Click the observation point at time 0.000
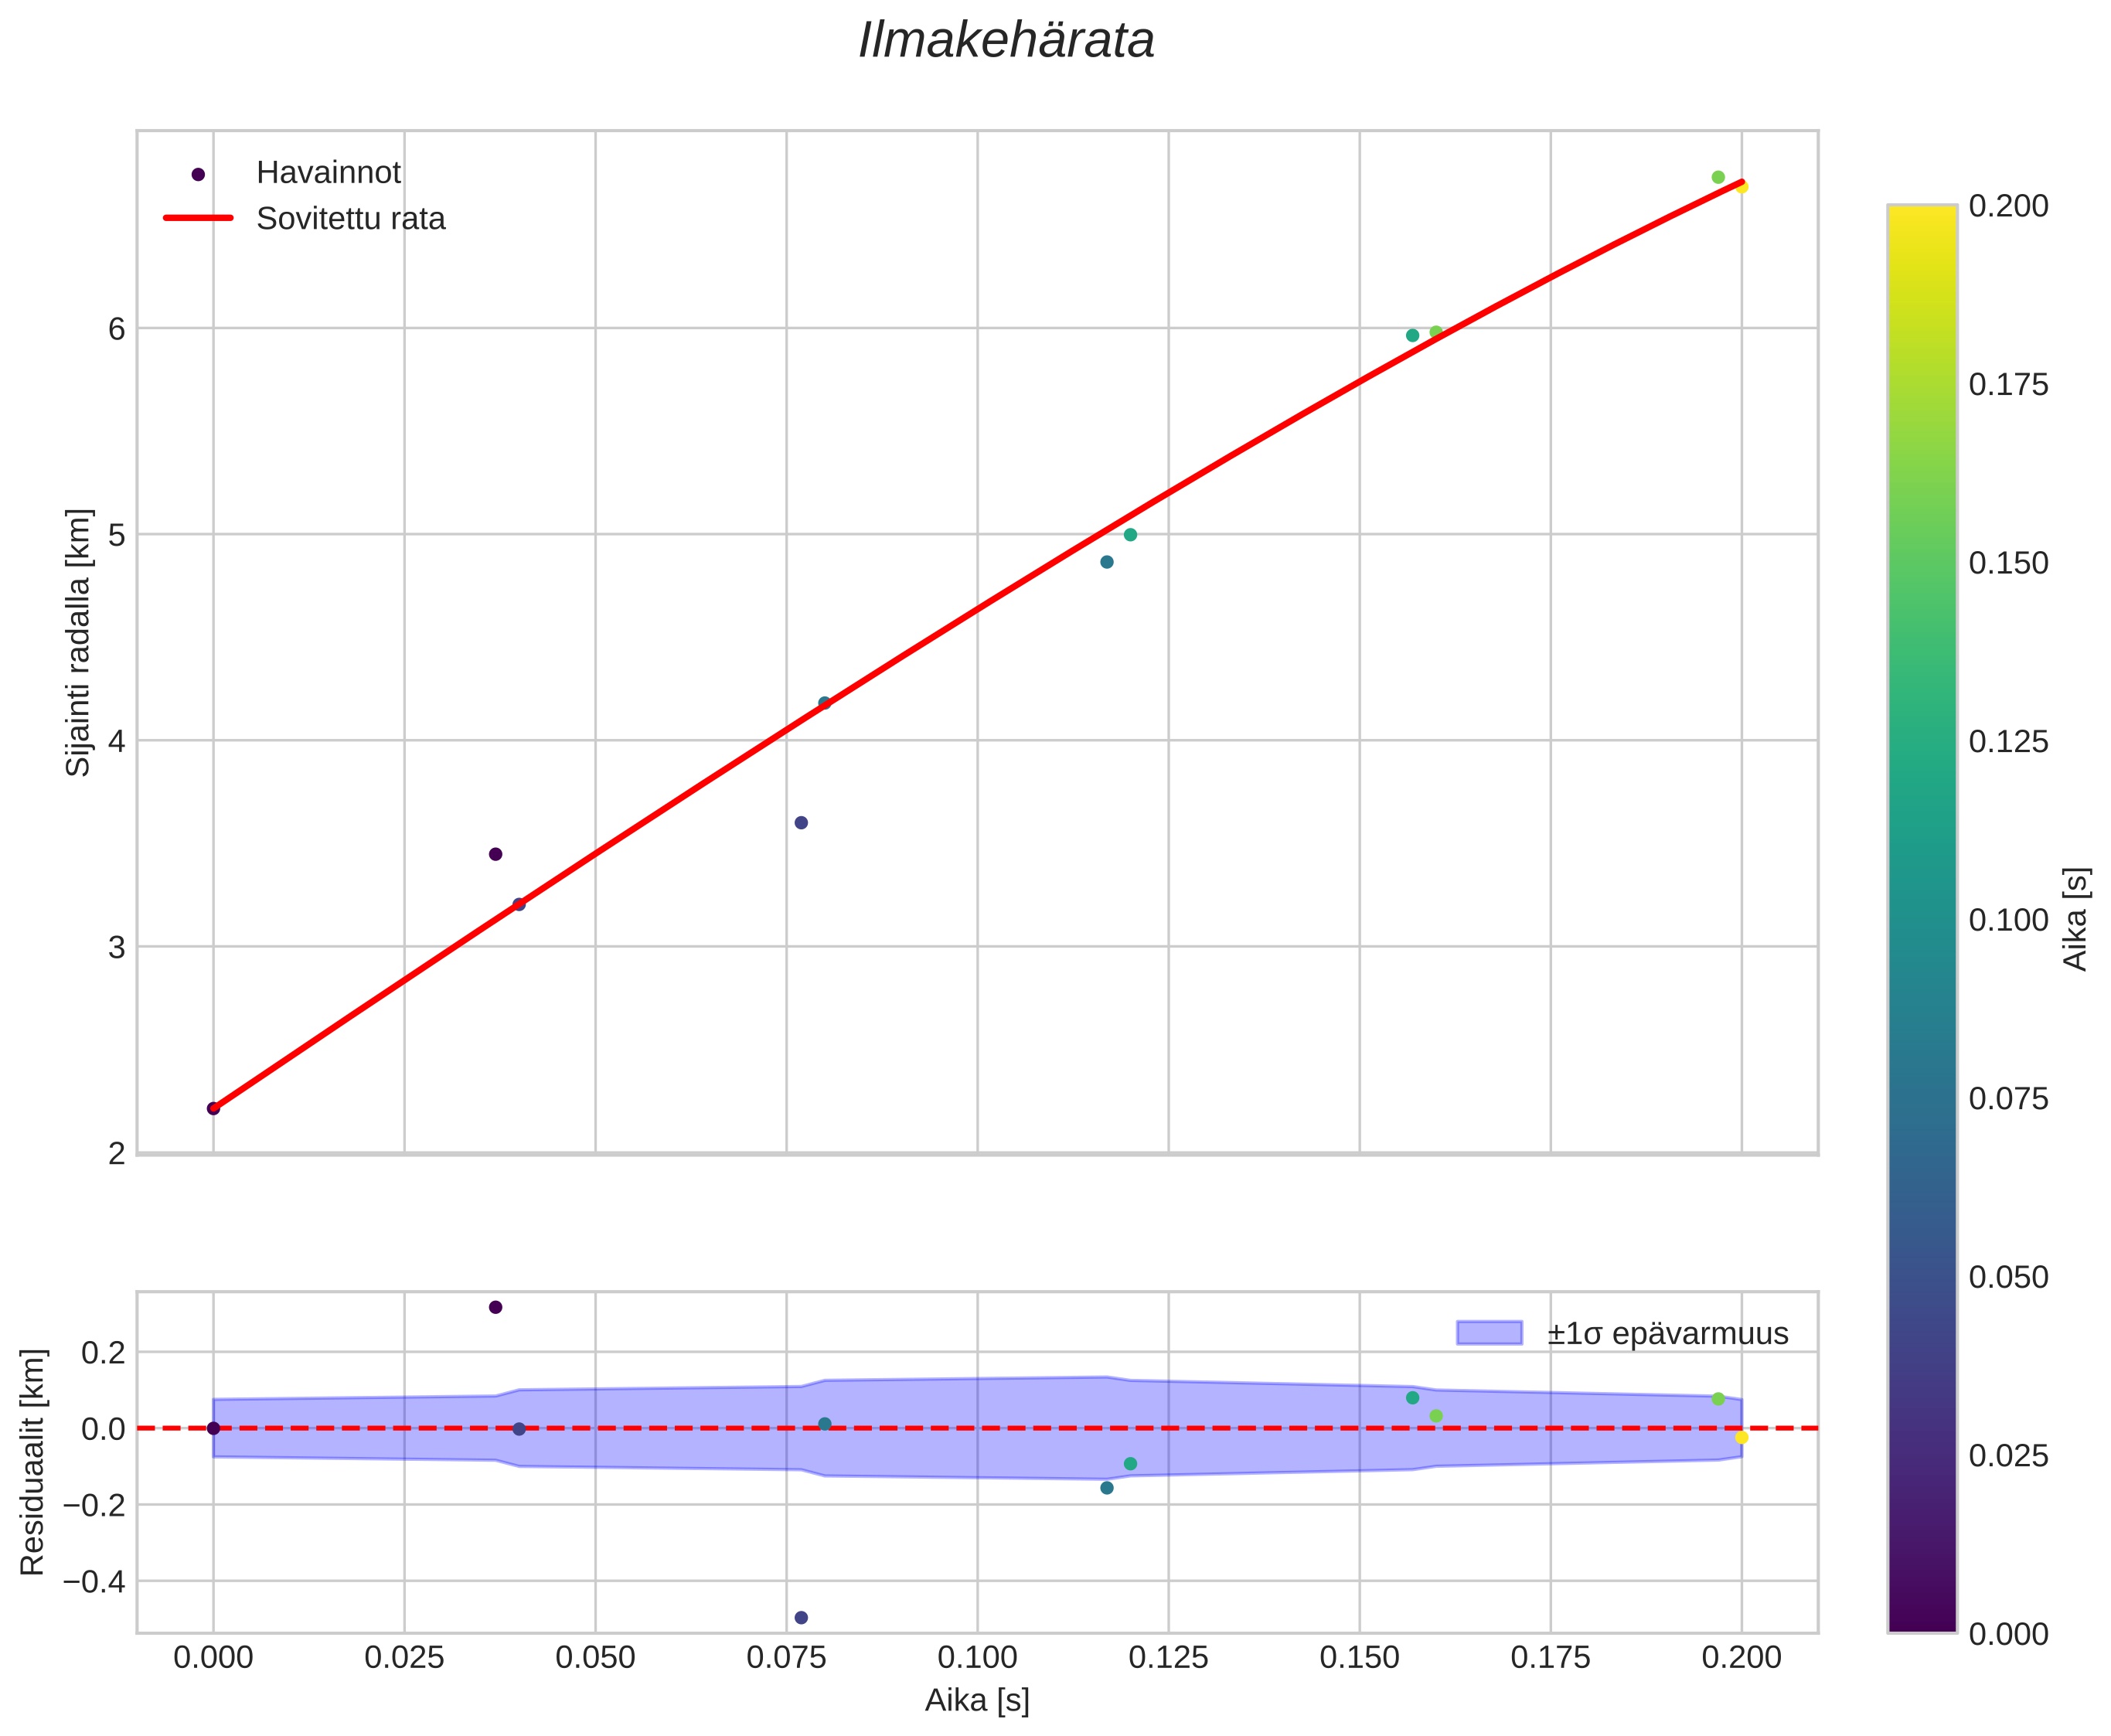This screenshot has height=1736, width=2111. tap(213, 1108)
